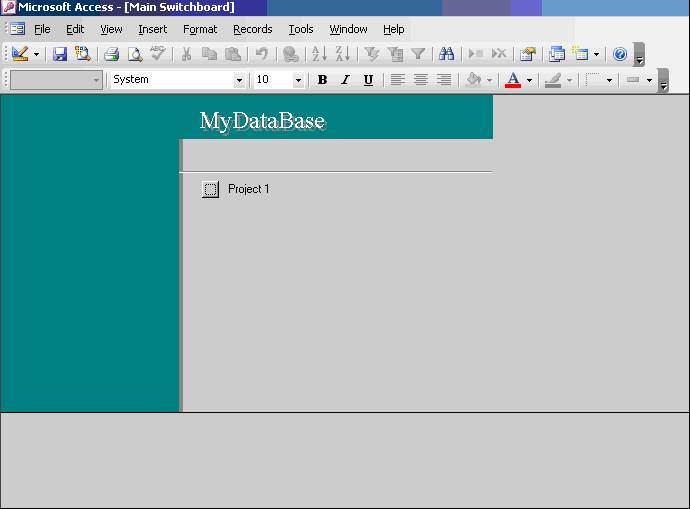Click the Spelling check icon
This screenshot has width=690, height=509.
158,54
